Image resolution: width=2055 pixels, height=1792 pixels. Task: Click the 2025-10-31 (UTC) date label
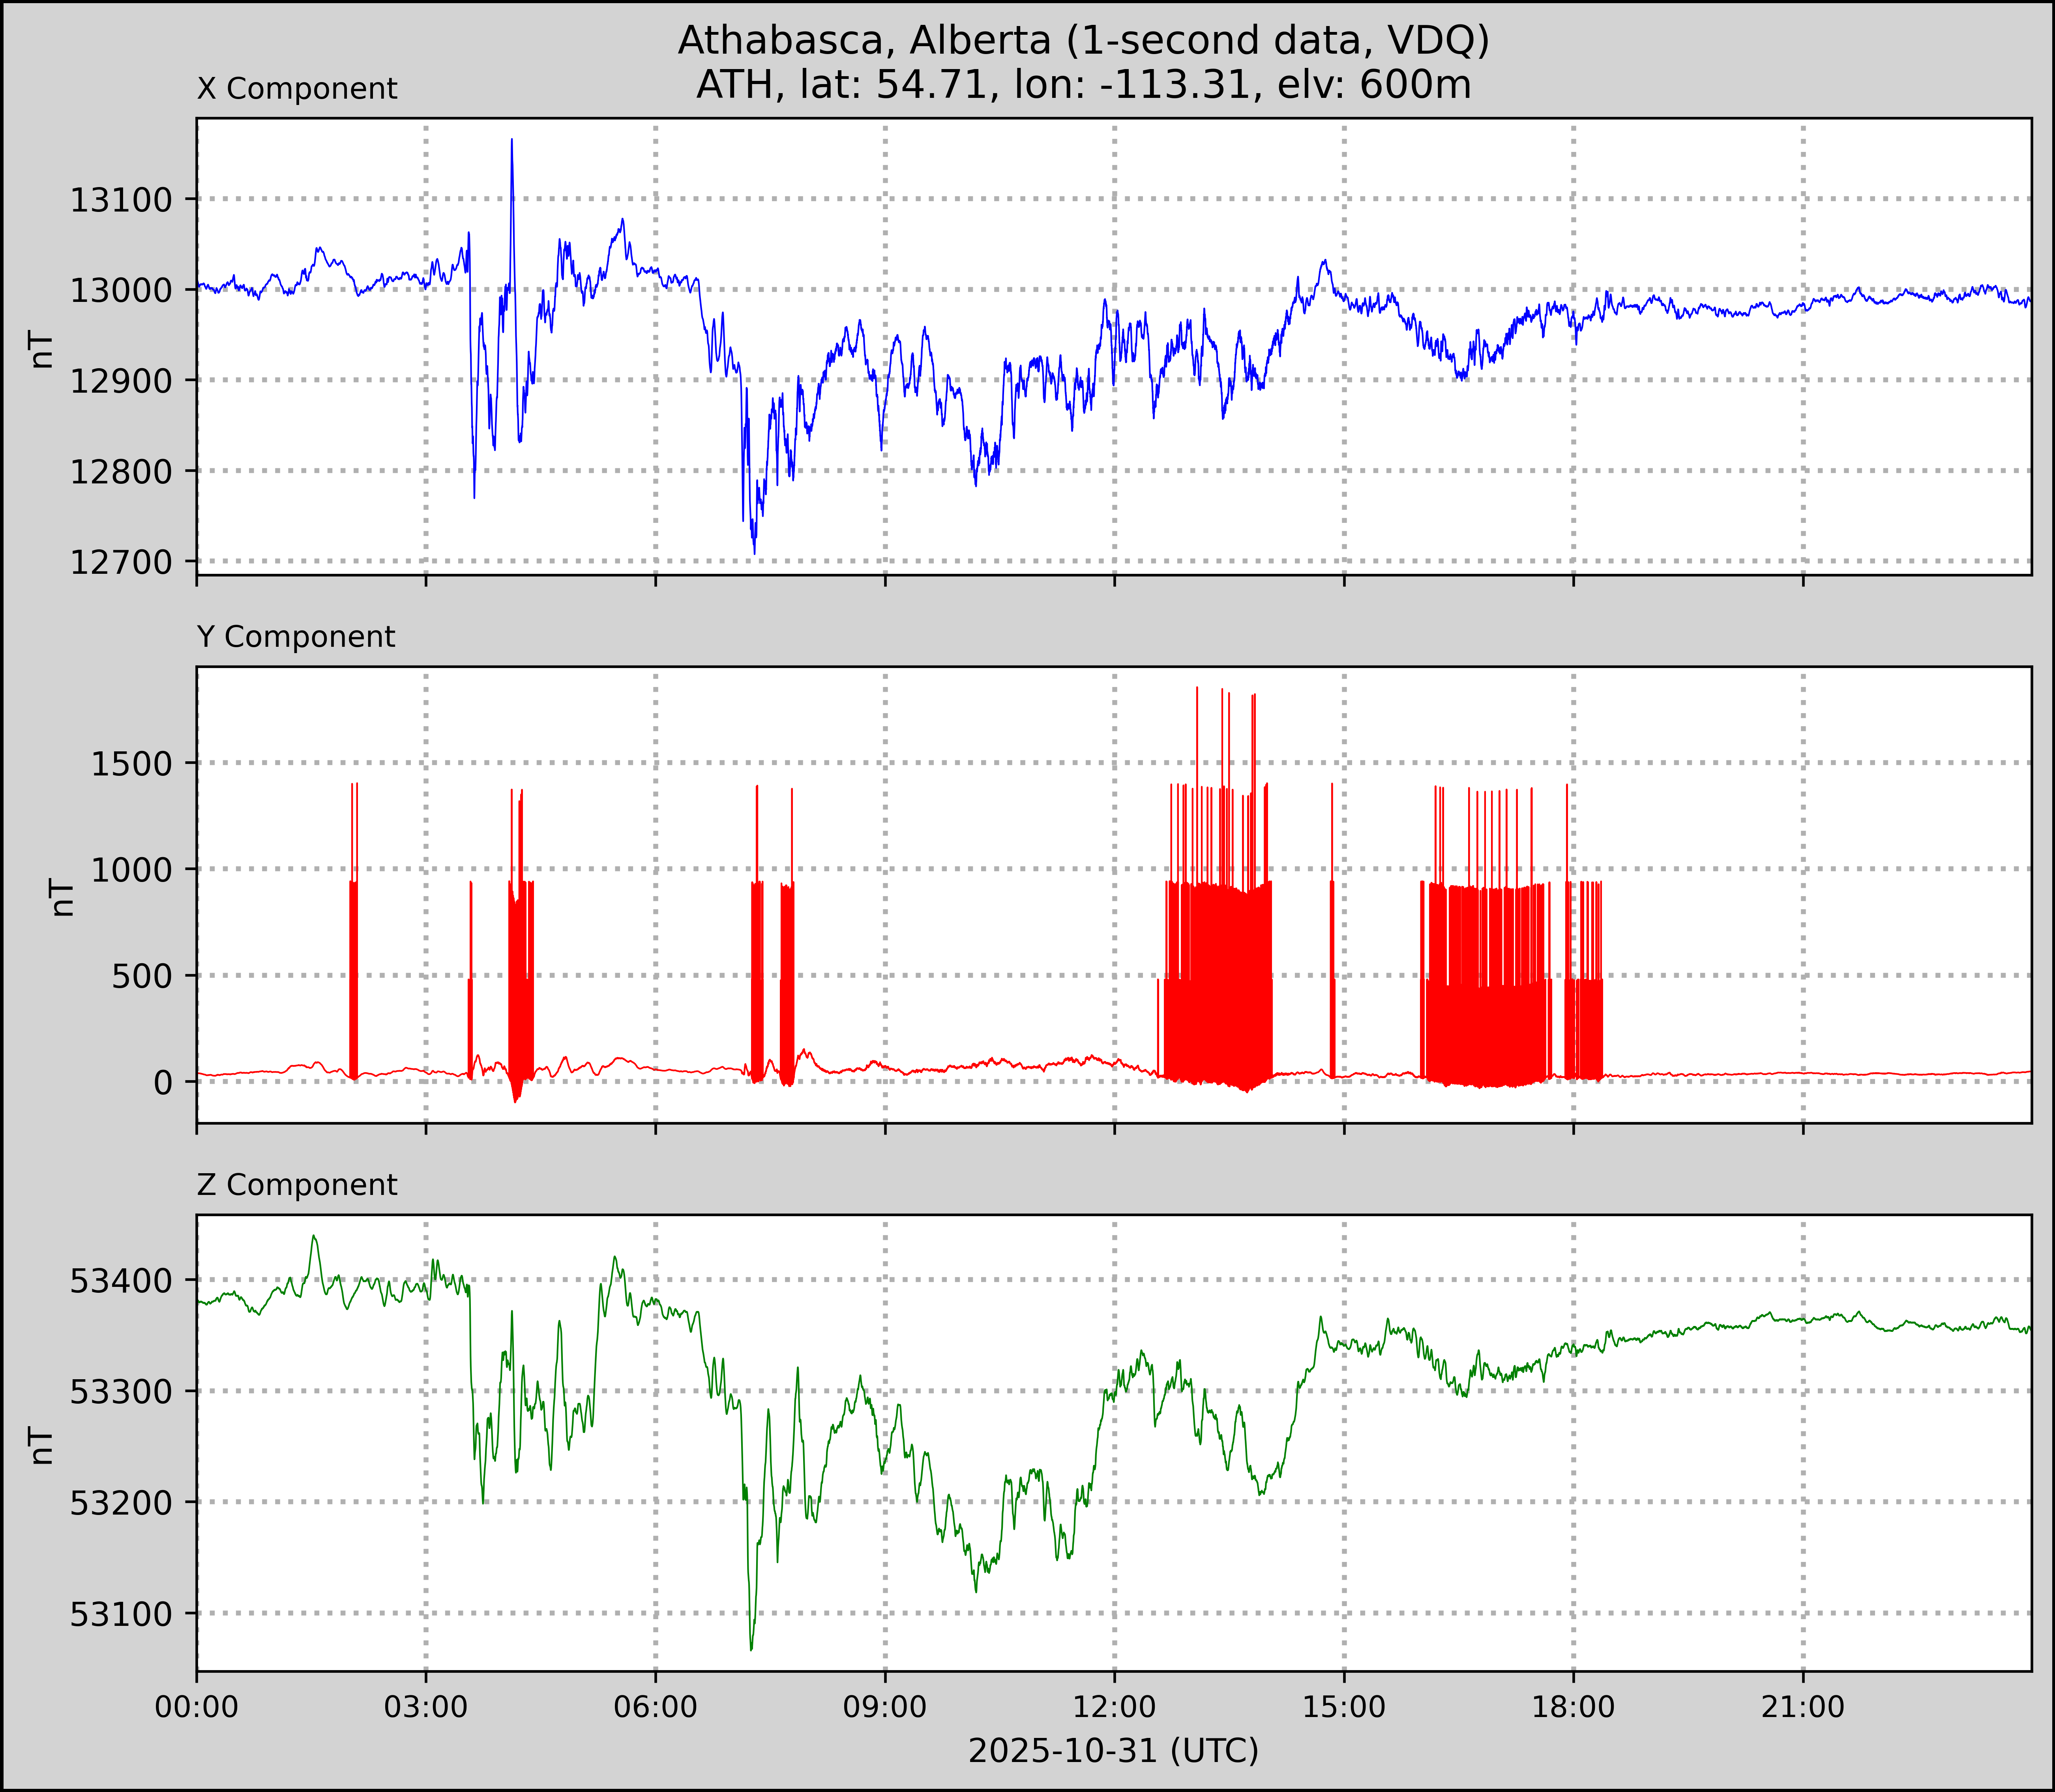tap(1113, 1751)
